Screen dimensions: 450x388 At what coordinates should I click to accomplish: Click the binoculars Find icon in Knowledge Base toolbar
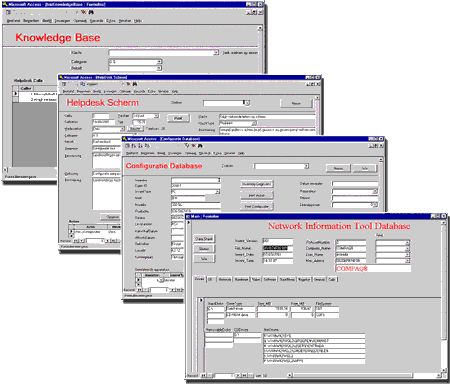pos(91,12)
